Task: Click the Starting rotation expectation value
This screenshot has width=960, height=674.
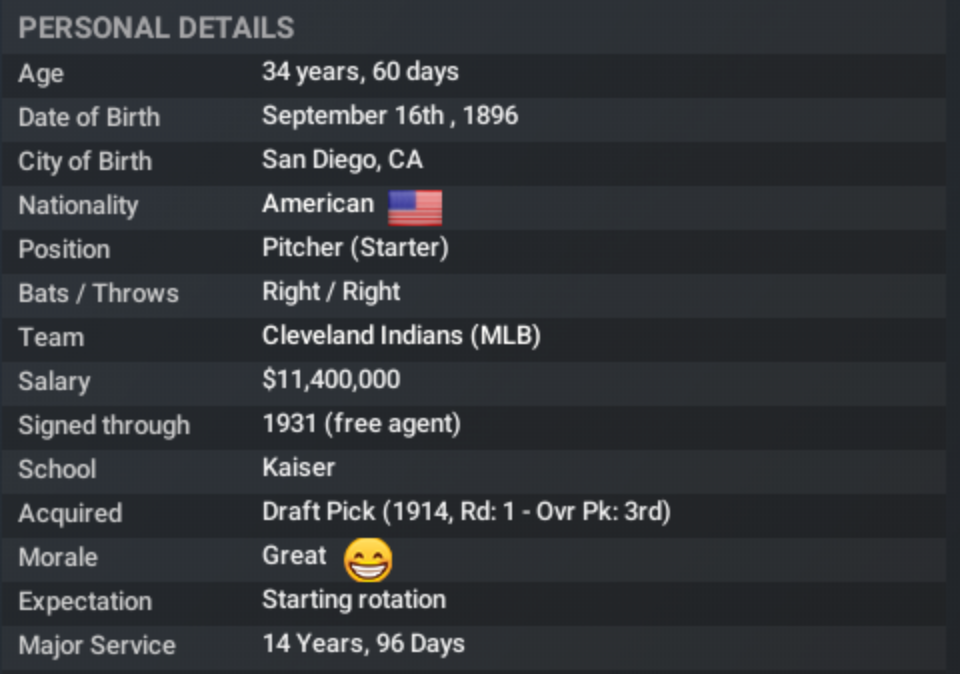Action: 354,600
